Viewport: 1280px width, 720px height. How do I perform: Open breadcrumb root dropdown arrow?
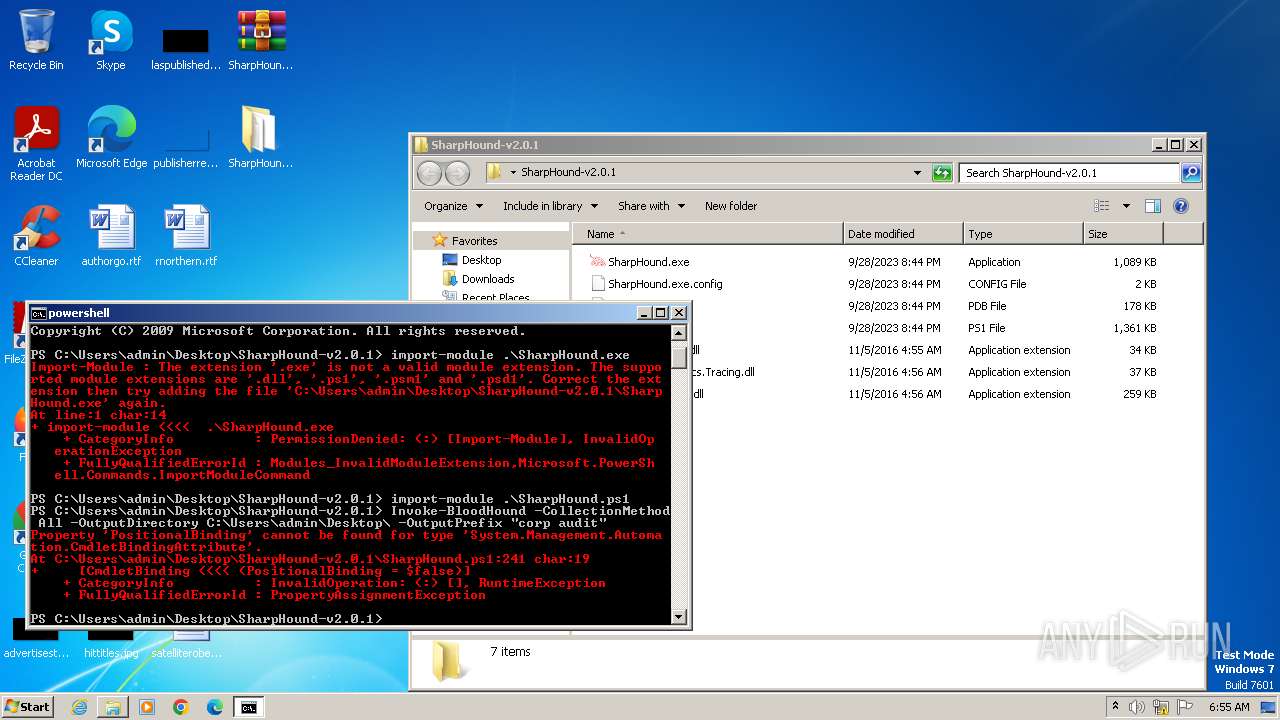[x=513, y=173]
